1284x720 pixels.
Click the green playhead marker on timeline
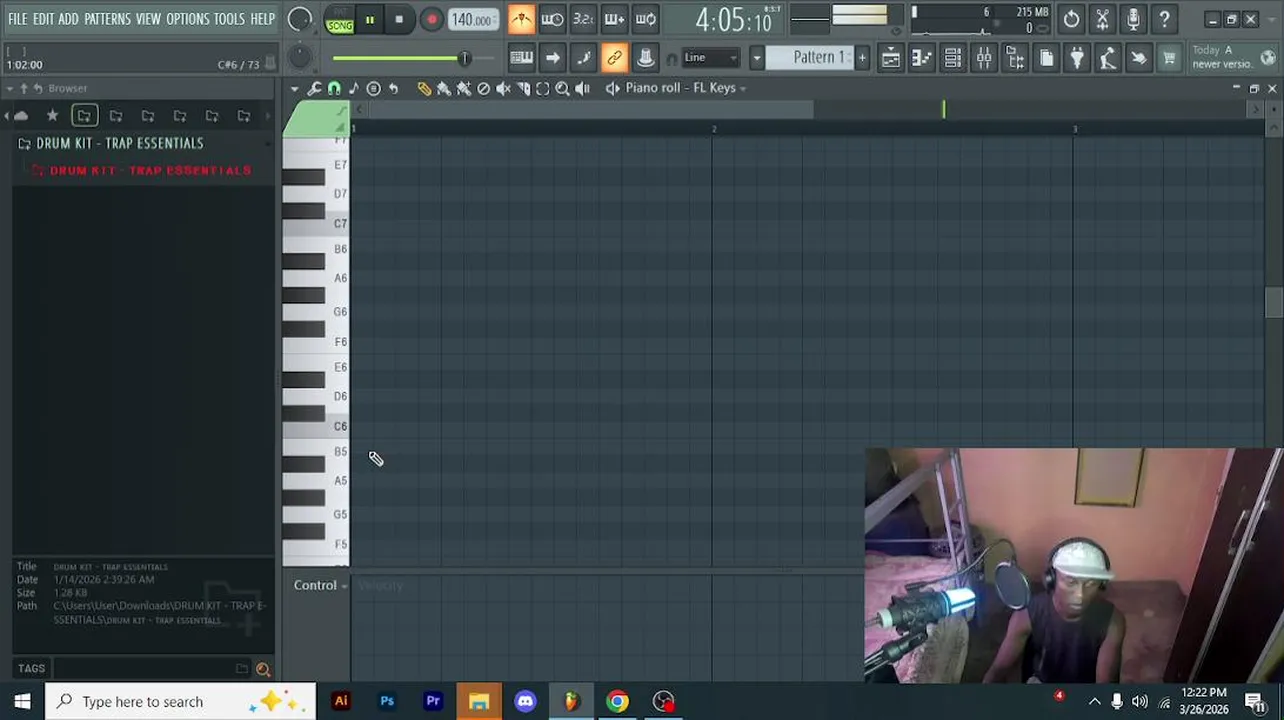(943, 110)
